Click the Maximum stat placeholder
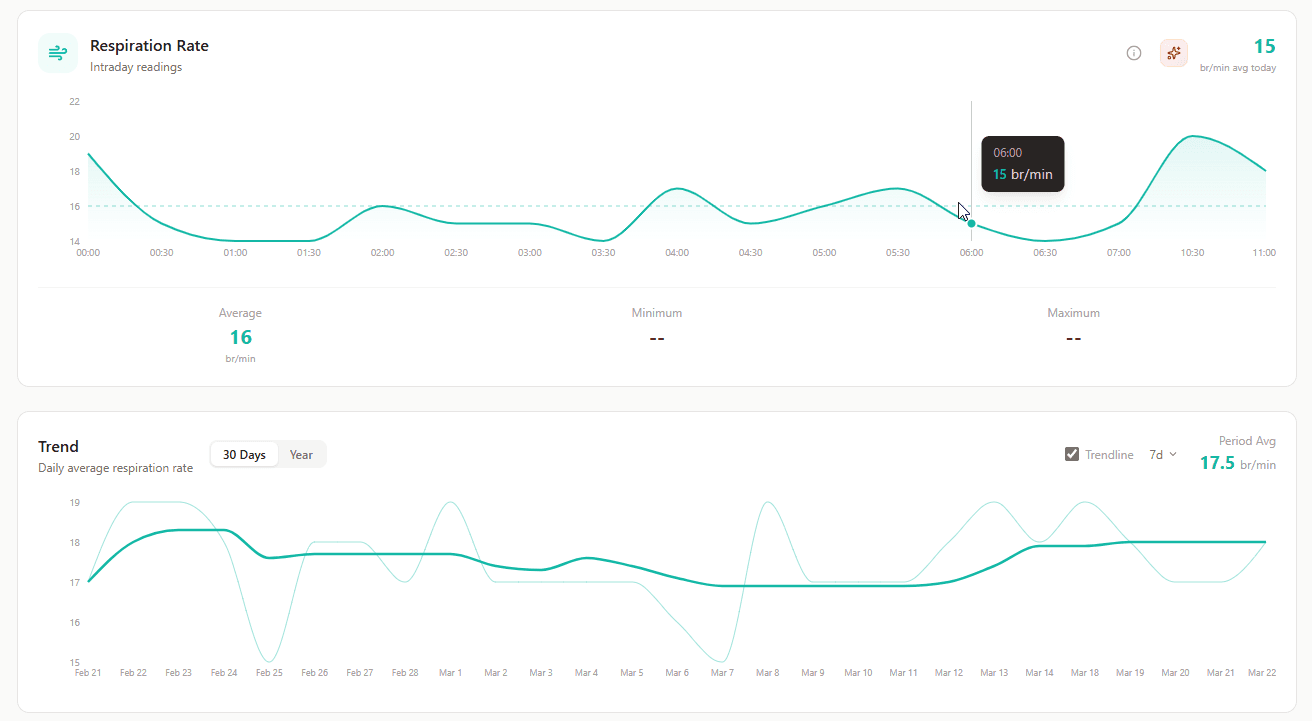The image size is (1312, 721). [1073, 338]
